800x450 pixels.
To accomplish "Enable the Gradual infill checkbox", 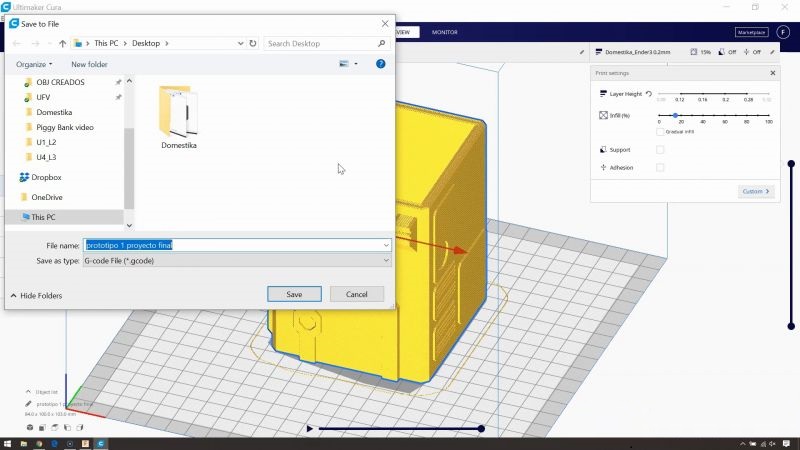I will [x=659, y=131].
